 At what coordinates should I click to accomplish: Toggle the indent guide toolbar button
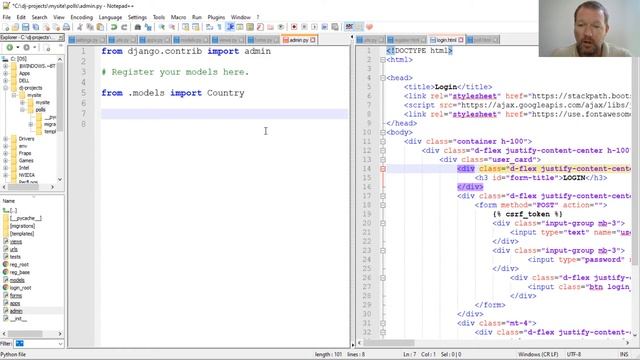coord(230,27)
